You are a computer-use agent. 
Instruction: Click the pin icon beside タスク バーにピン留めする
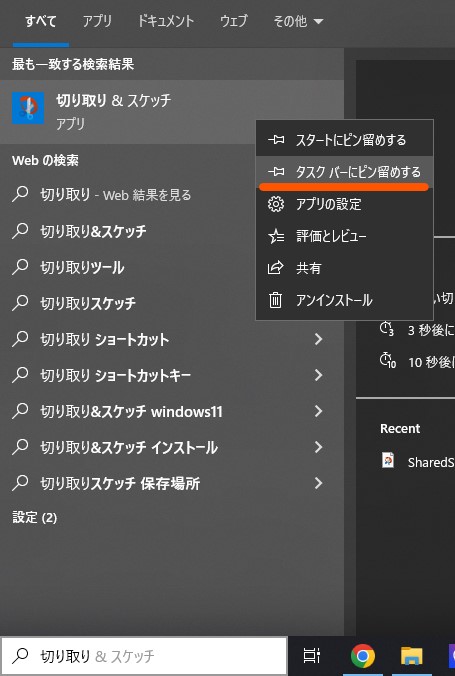tap(276, 172)
